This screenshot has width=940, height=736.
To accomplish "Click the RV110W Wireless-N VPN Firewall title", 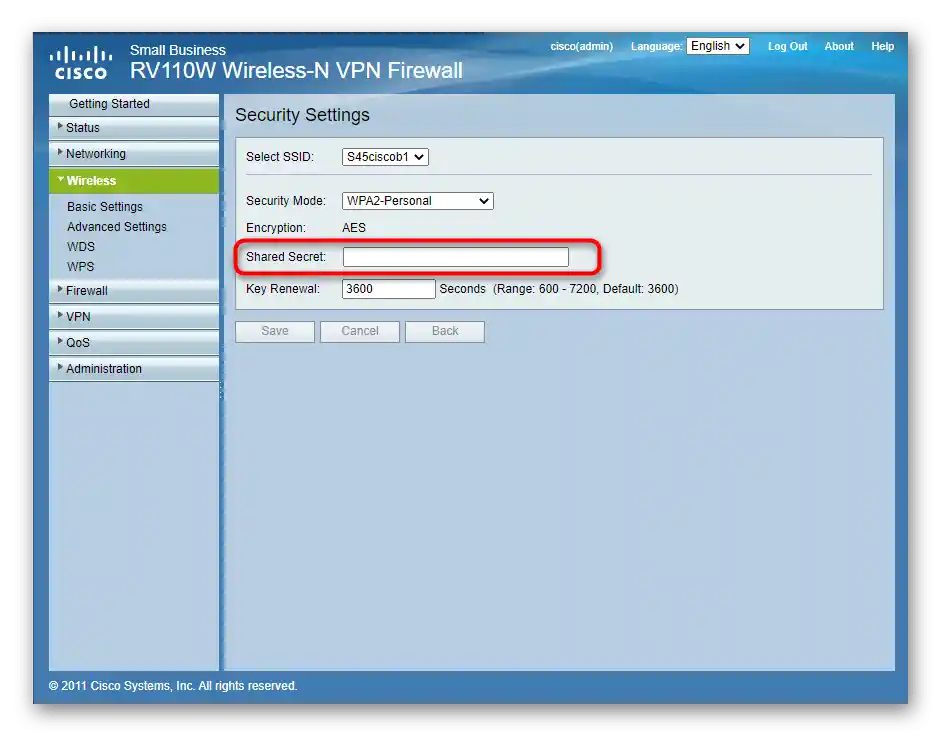I will (x=296, y=71).
